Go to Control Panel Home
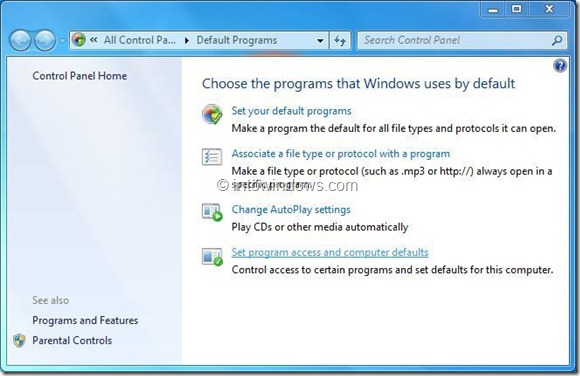Screen dimensions: 580x376 pyautogui.click(x=80, y=76)
